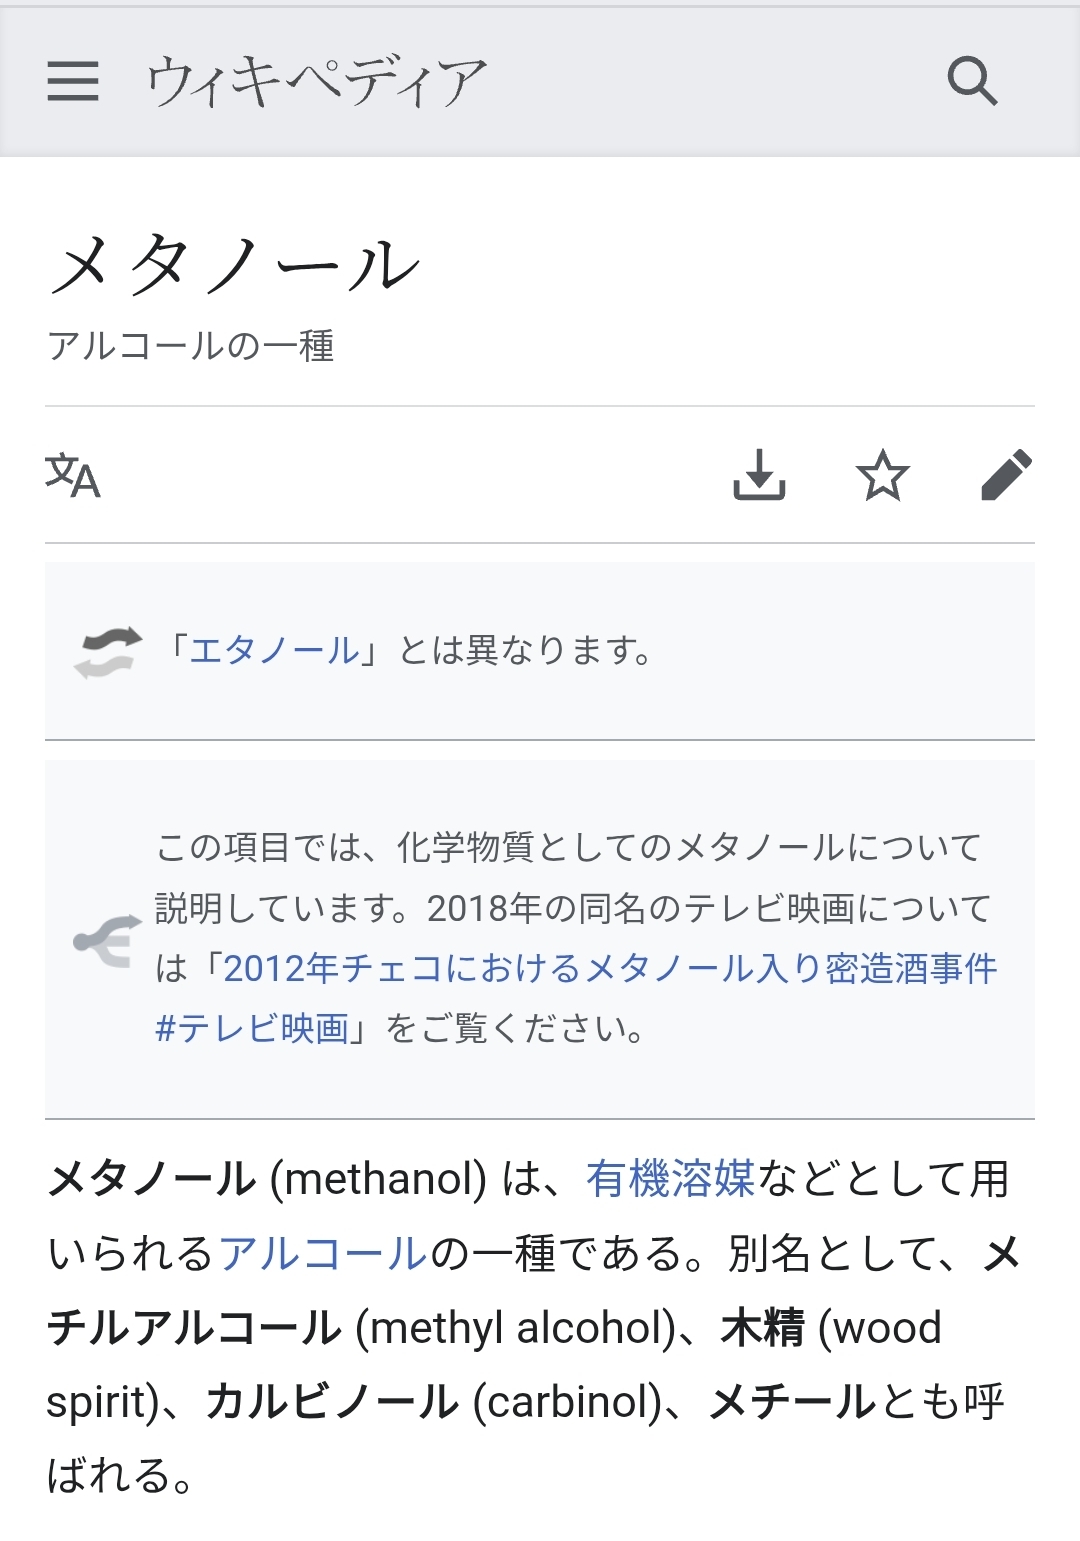Image resolution: width=1080 pixels, height=1541 pixels.
Task: Download this article via the download icon
Action: [759, 475]
